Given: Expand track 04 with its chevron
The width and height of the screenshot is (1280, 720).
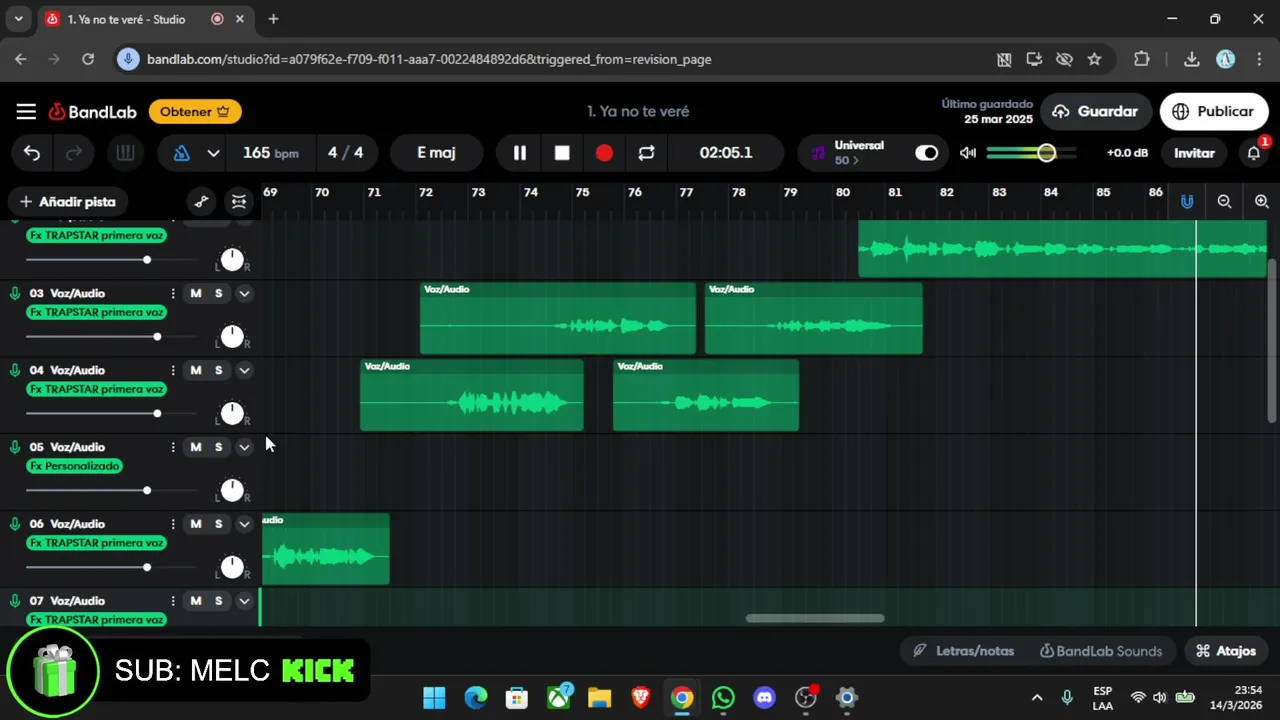Looking at the screenshot, I should pyautogui.click(x=244, y=370).
